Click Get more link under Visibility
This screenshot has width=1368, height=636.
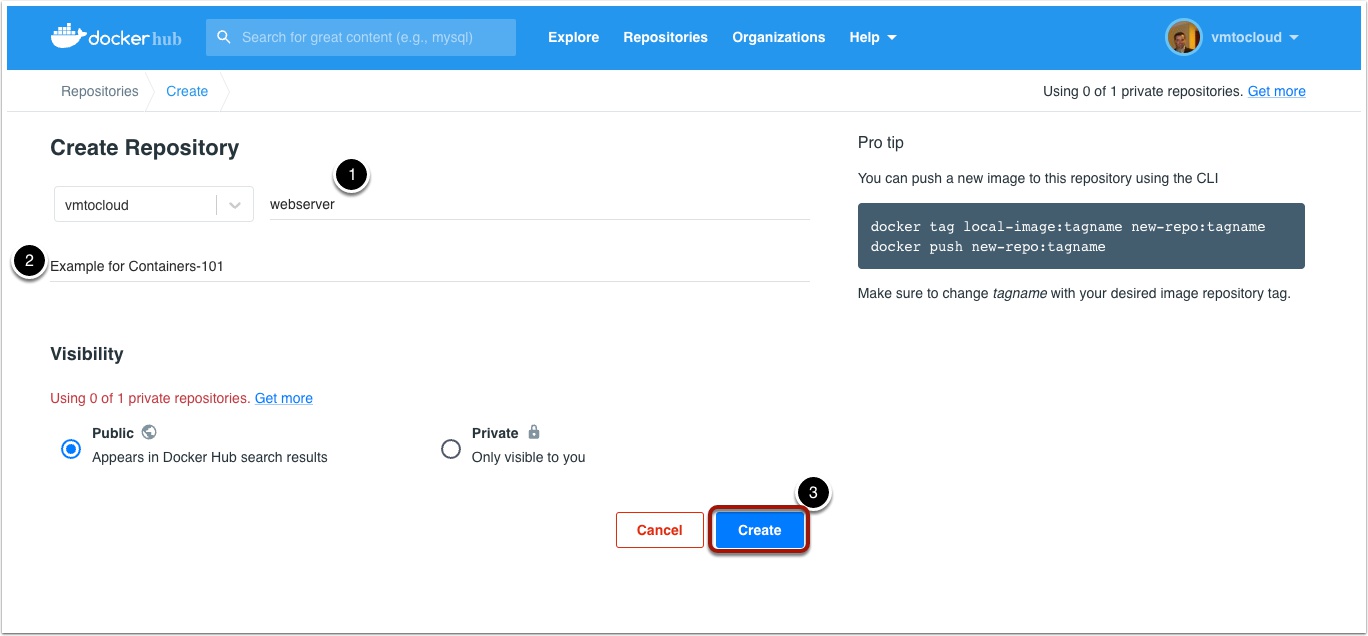click(x=284, y=398)
